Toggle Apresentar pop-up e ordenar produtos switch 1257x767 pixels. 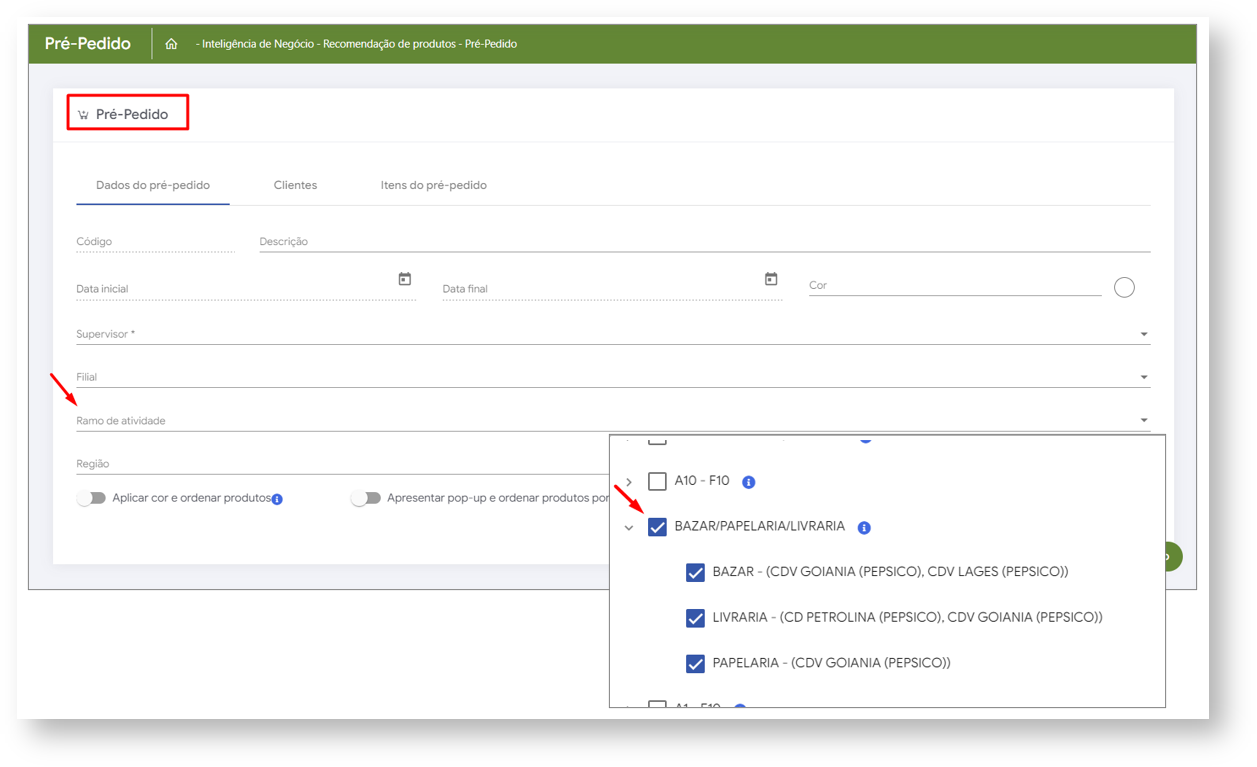pyautogui.click(x=365, y=498)
